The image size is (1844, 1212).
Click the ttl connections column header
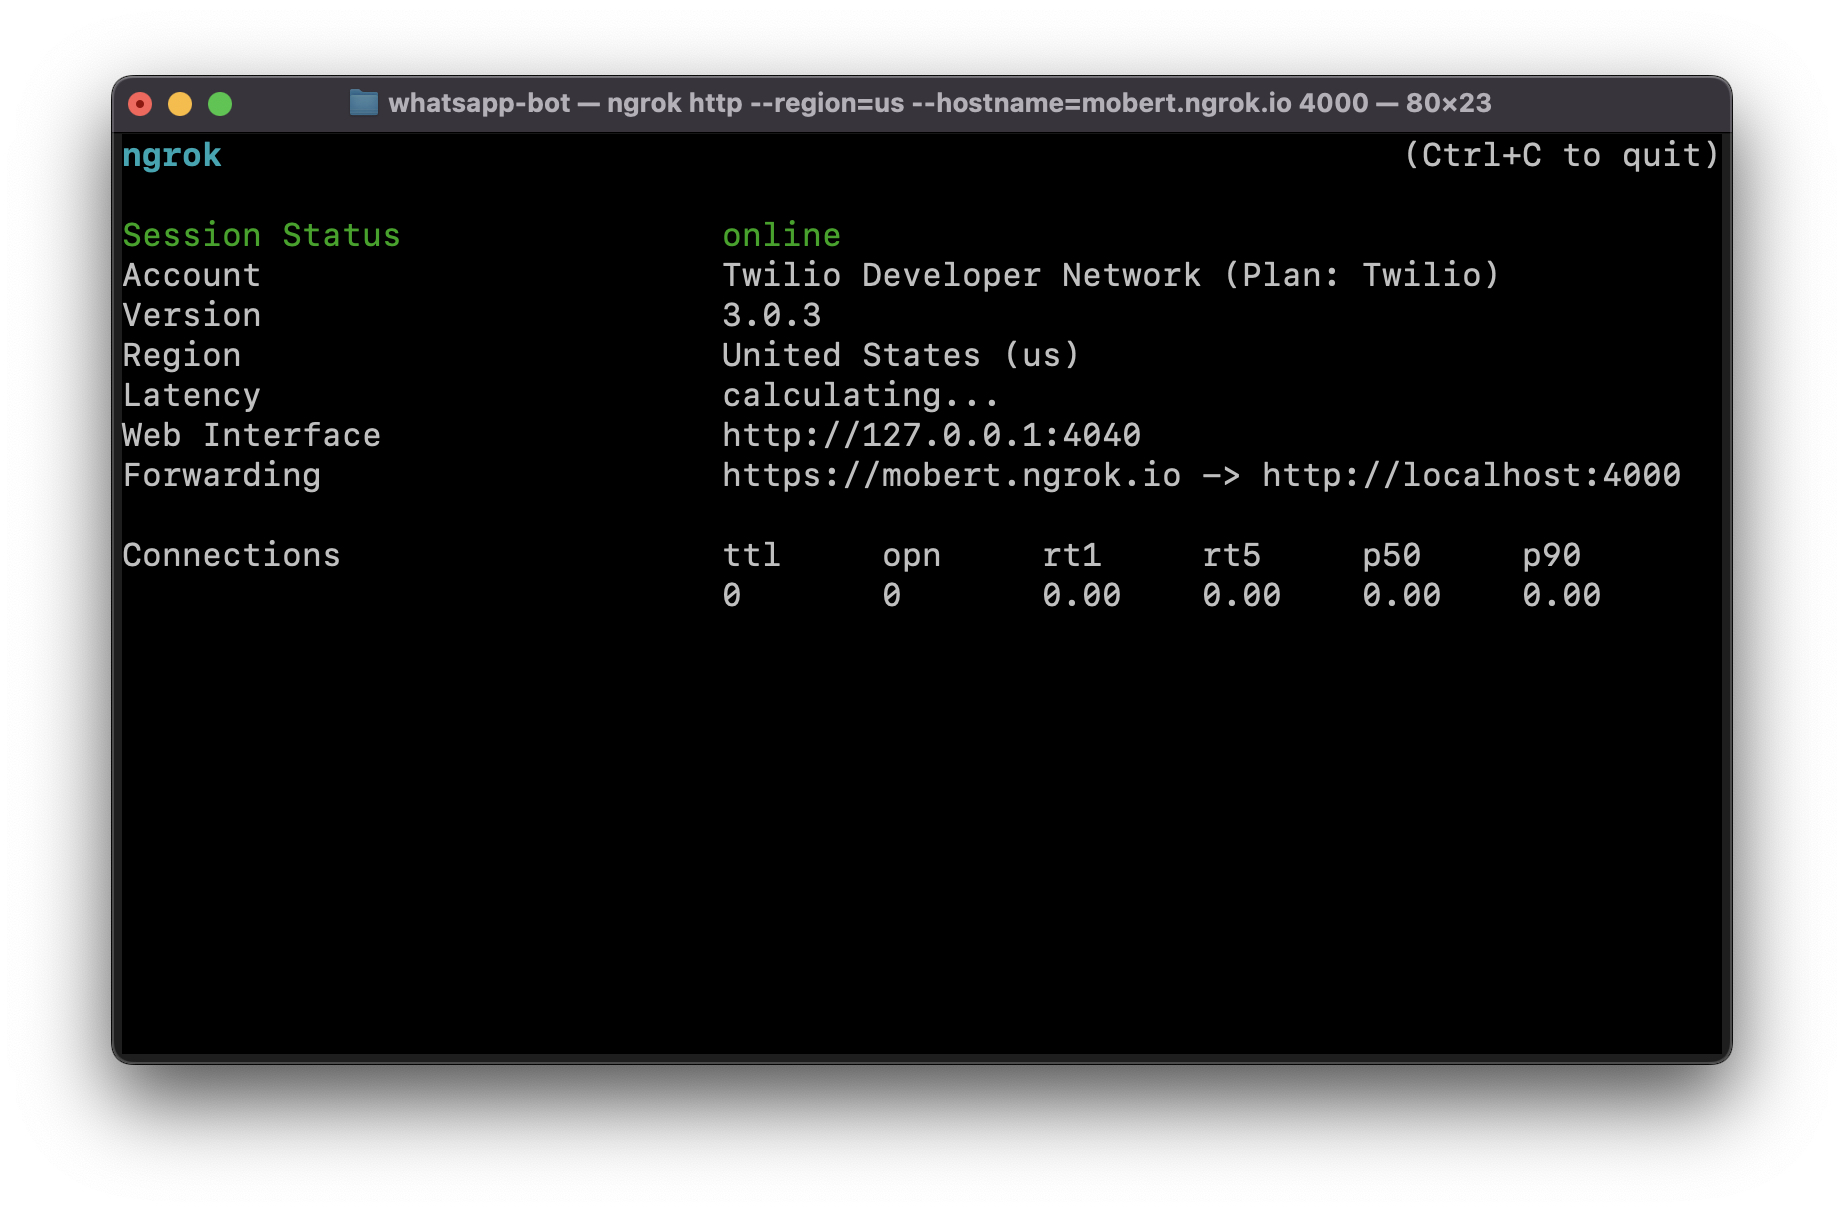pyautogui.click(x=751, y=556)
